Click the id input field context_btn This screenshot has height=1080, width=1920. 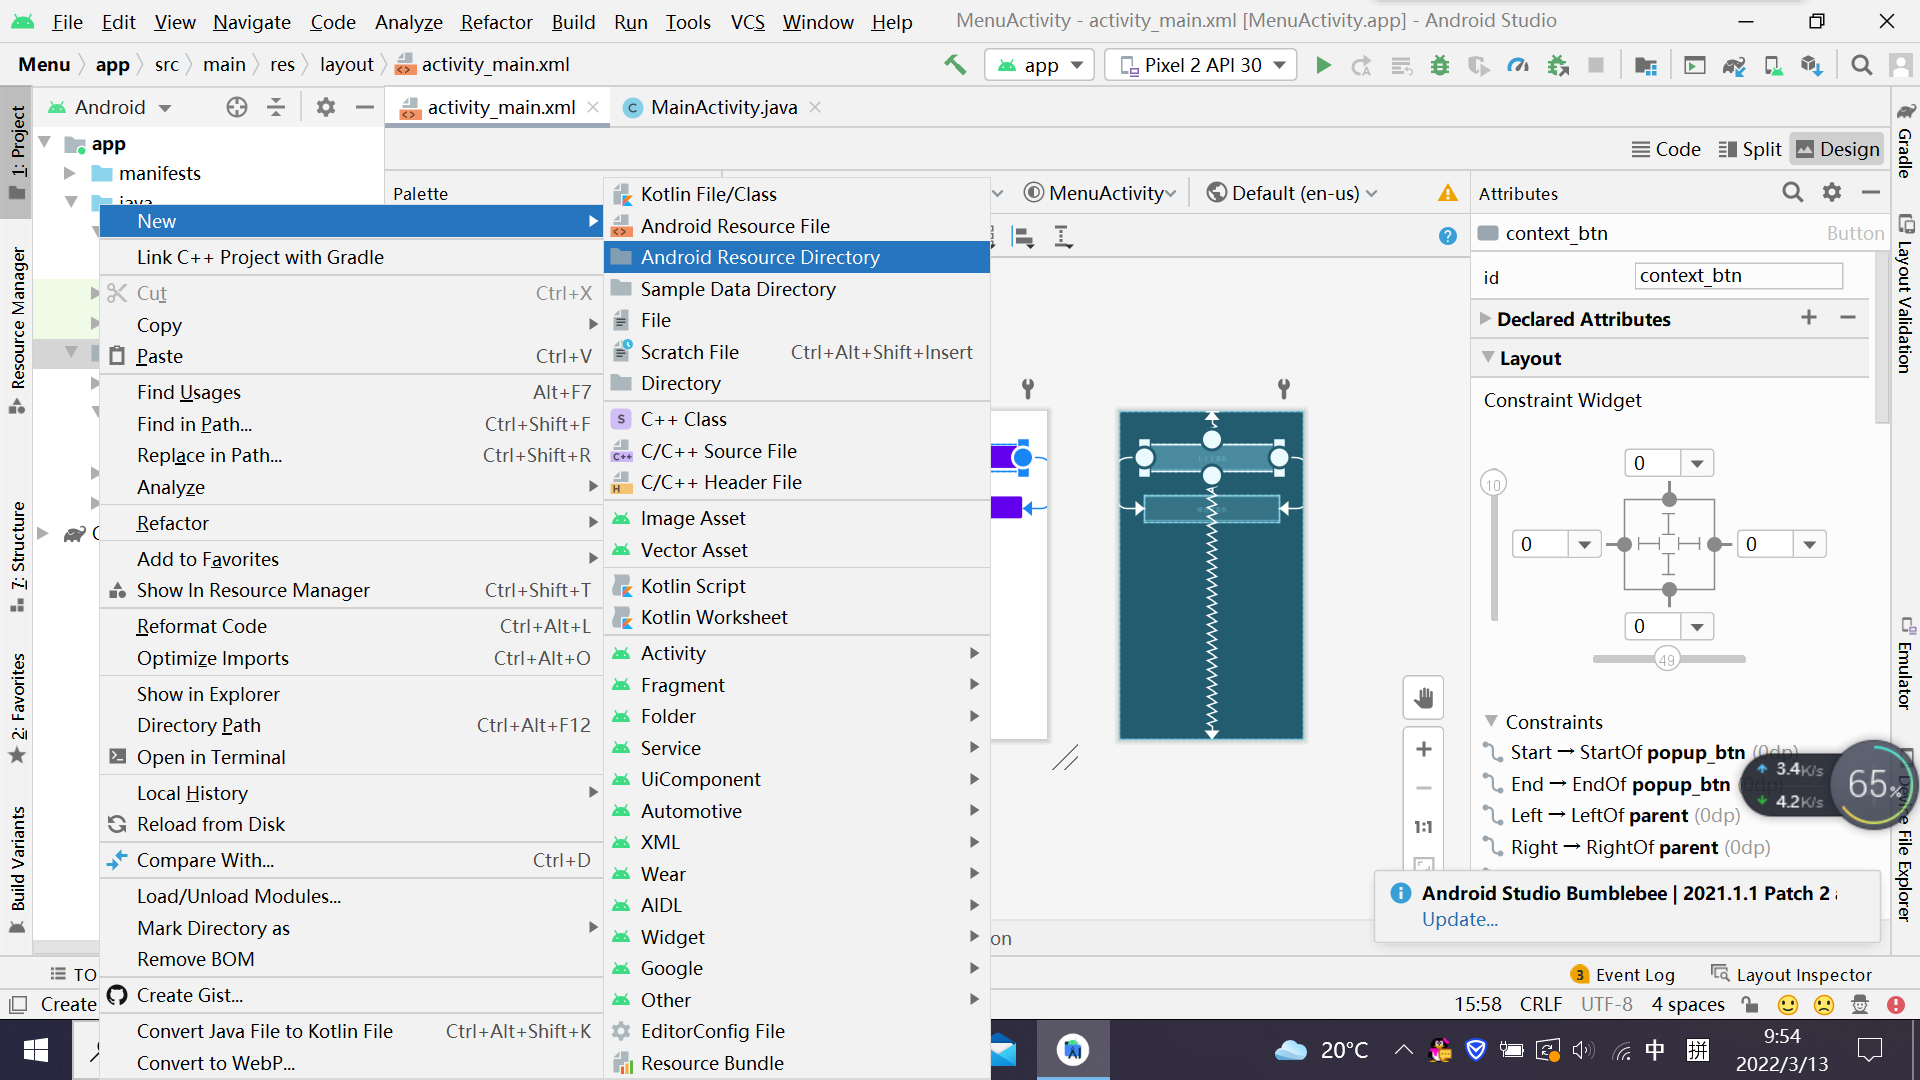click(x=1738, y=276)
